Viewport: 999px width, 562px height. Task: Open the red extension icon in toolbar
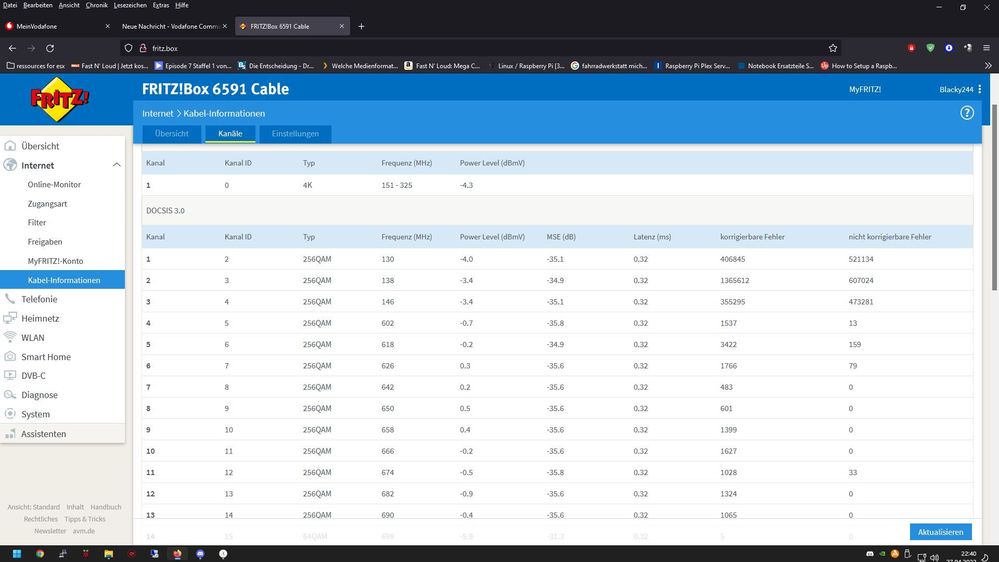point(912,48)
